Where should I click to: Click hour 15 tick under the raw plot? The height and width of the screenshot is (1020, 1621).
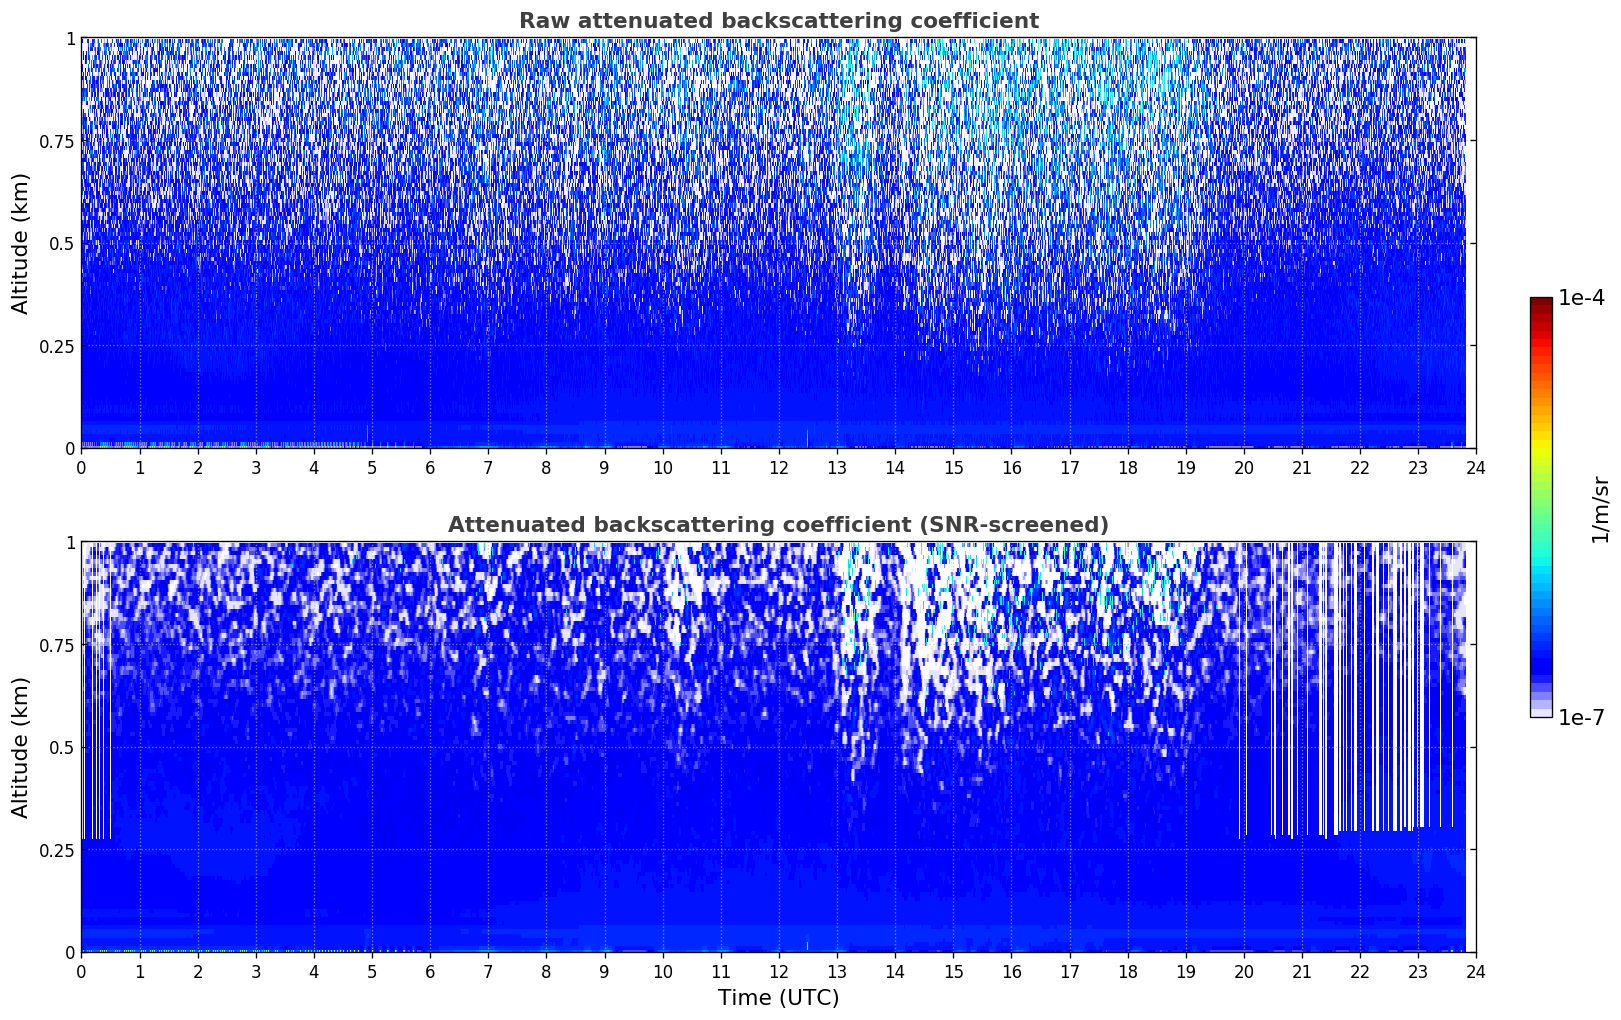pos(953,467)
